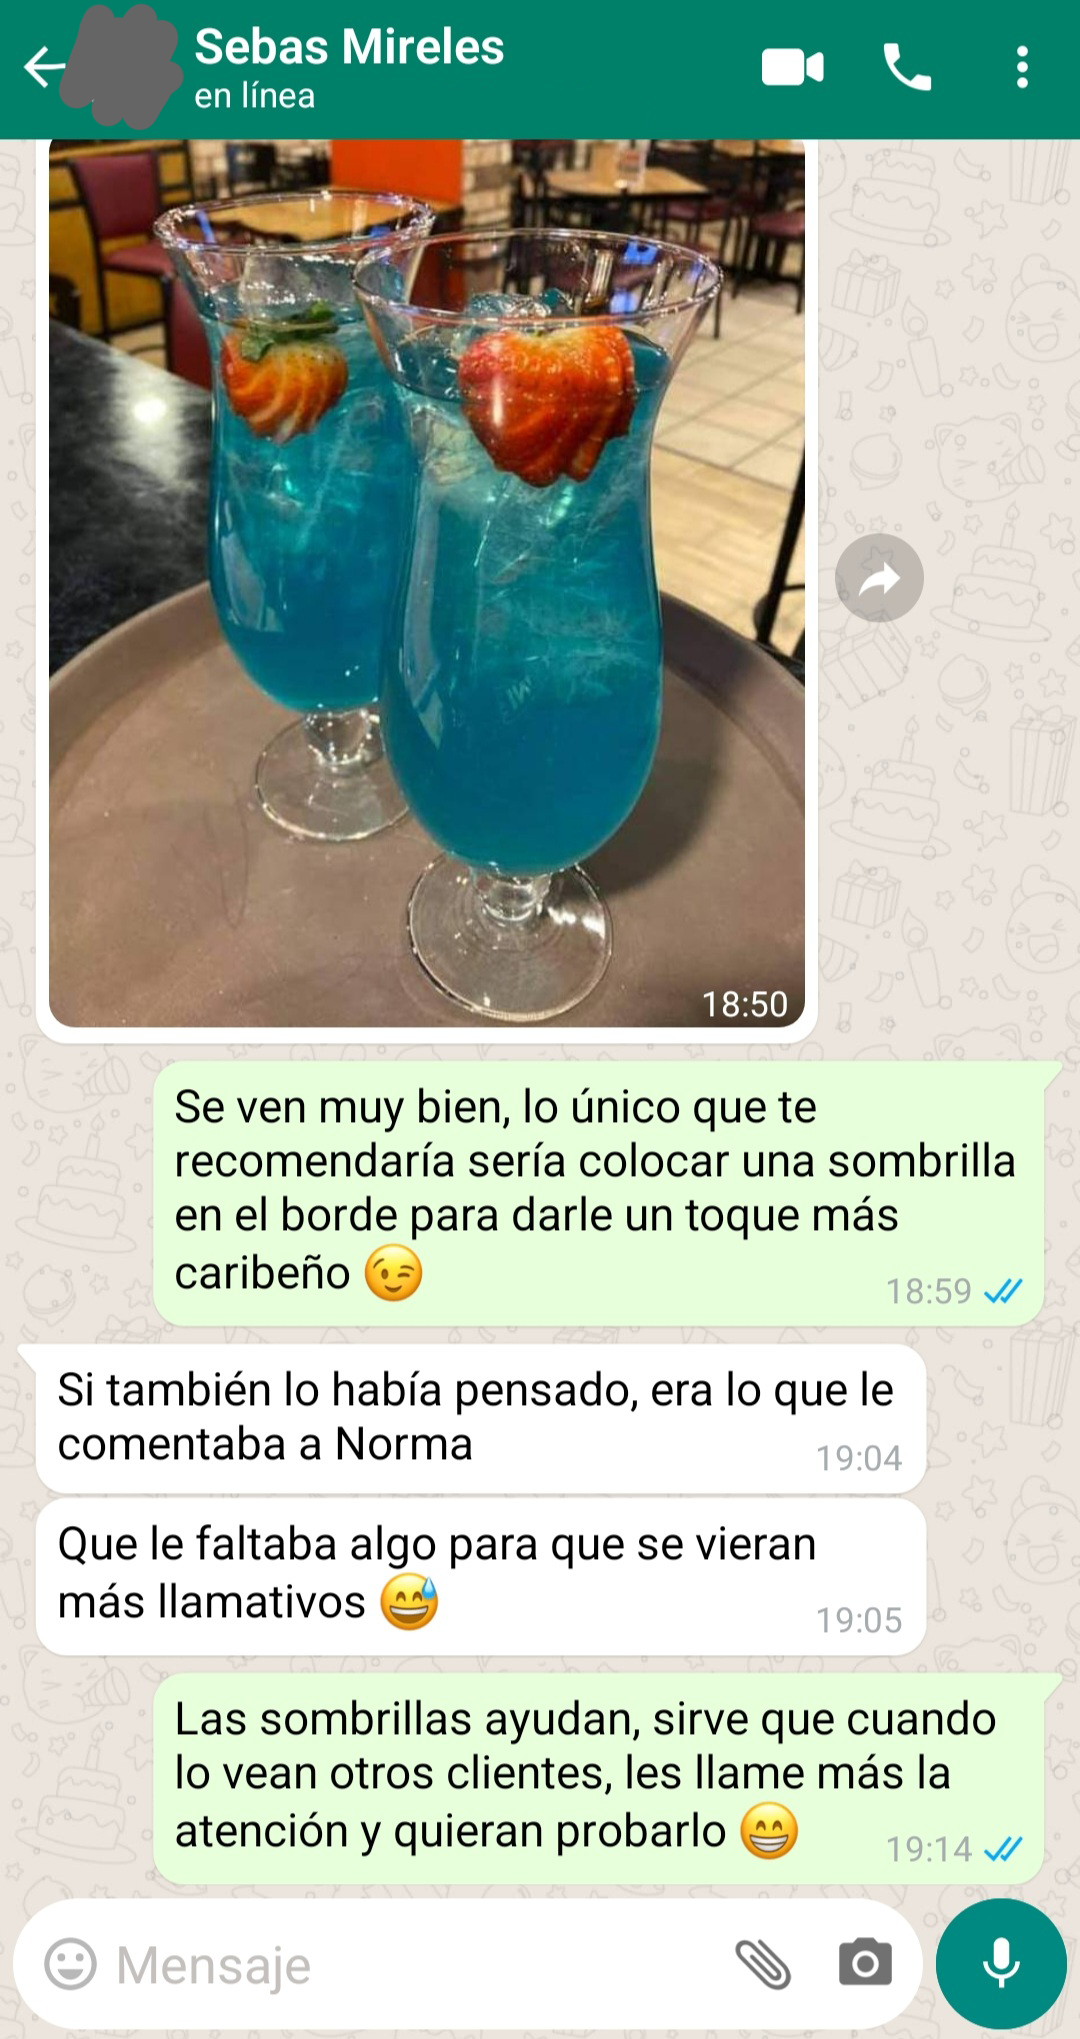Start a voice call with the phone icon
The image size is (1080, 2039).
tap(907, 68)
